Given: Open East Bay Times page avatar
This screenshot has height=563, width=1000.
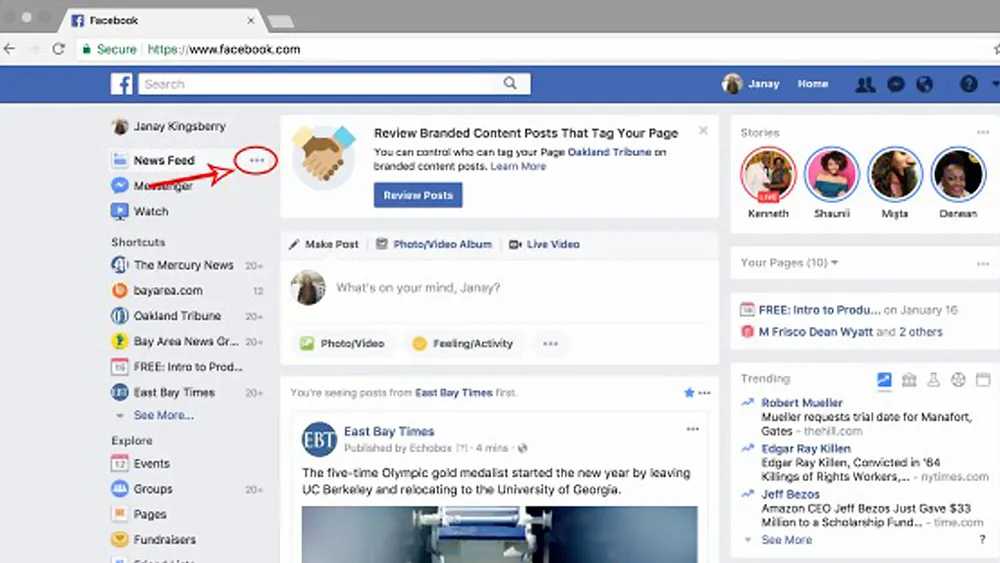Looking at the screenshot, I should tap(319, 439).
